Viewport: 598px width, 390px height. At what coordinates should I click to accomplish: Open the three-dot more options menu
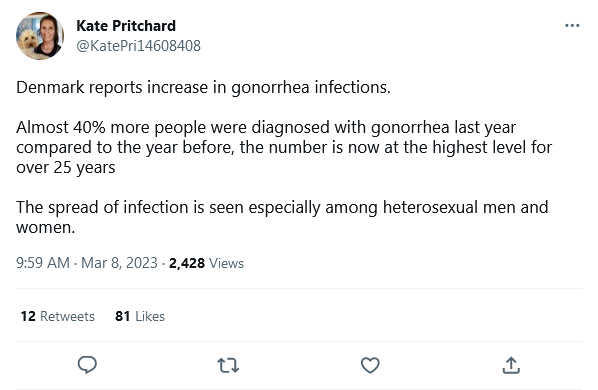572,26
